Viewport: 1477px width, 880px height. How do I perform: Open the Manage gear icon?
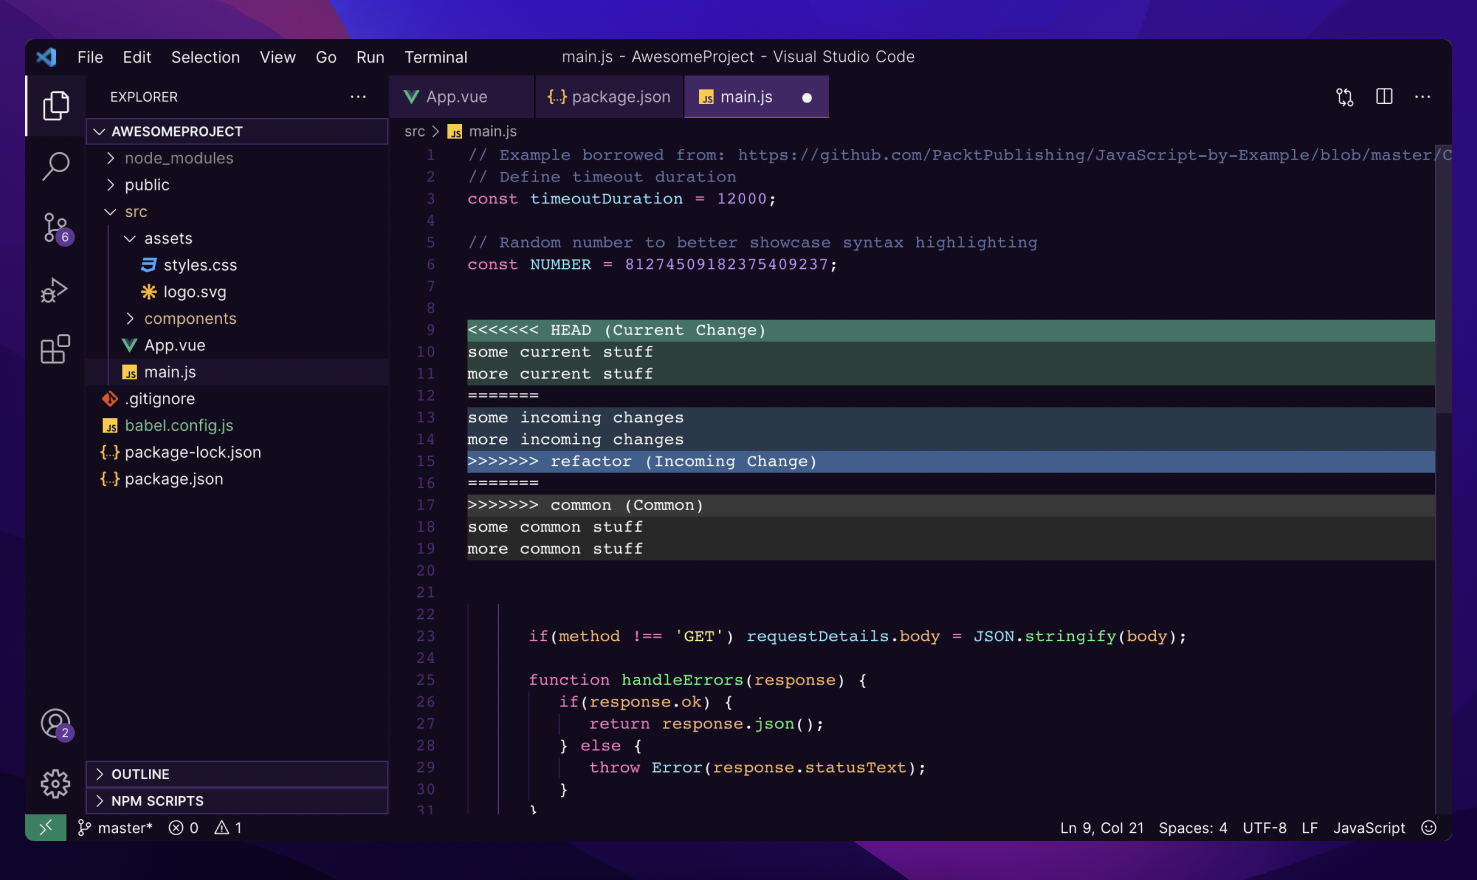point(55,783)
